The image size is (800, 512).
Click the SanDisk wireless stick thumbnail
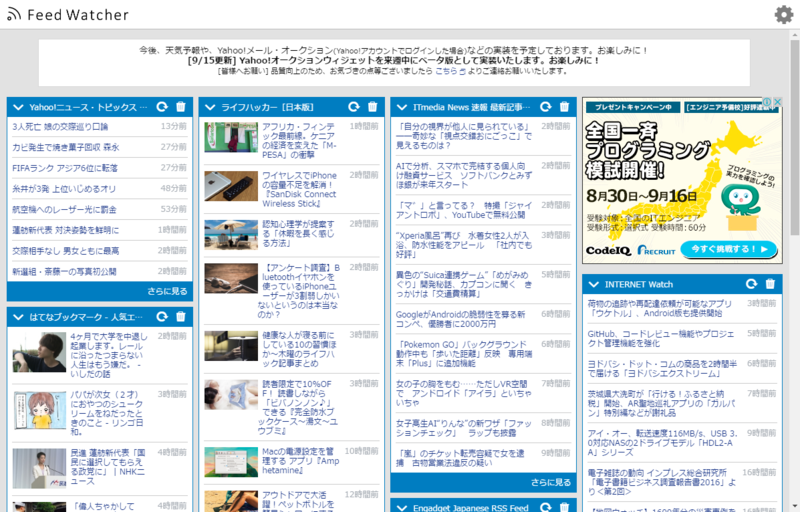231,186
